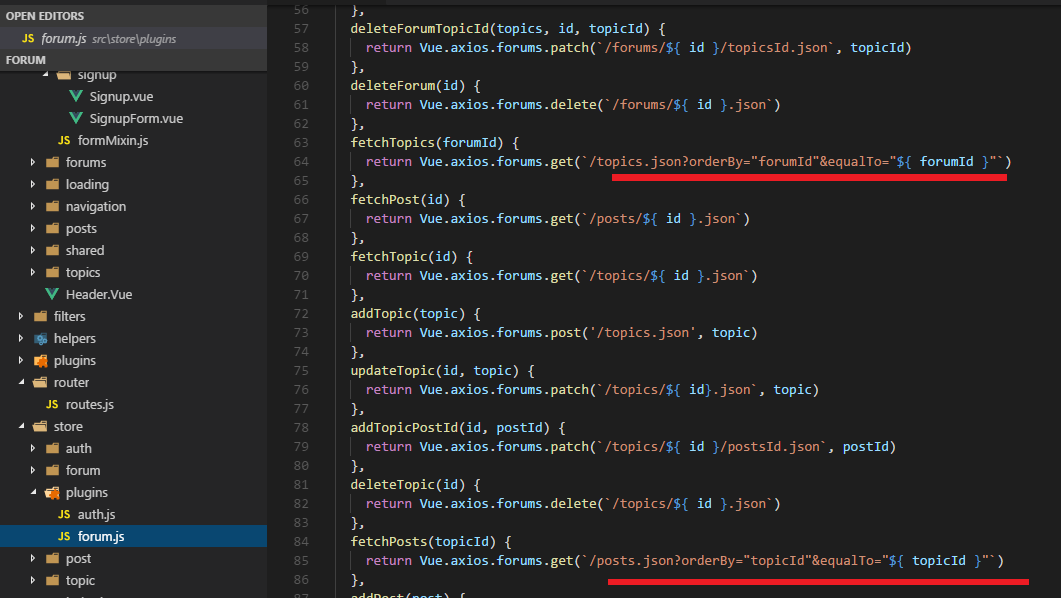The height and width of the screenshot is (598, 1061).
Task: Click the Vue icon beside Signup.vue
Action: (76, 97)
